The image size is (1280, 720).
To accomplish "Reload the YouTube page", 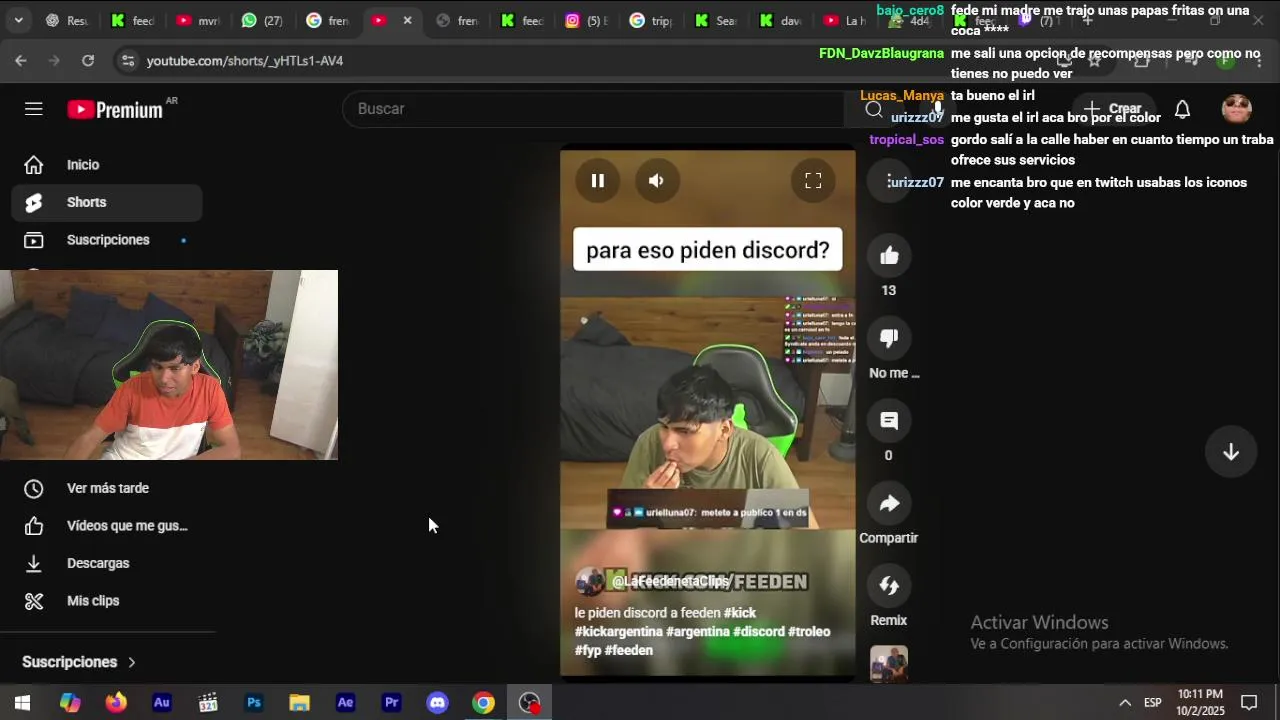I will click(x=88, y=61).
